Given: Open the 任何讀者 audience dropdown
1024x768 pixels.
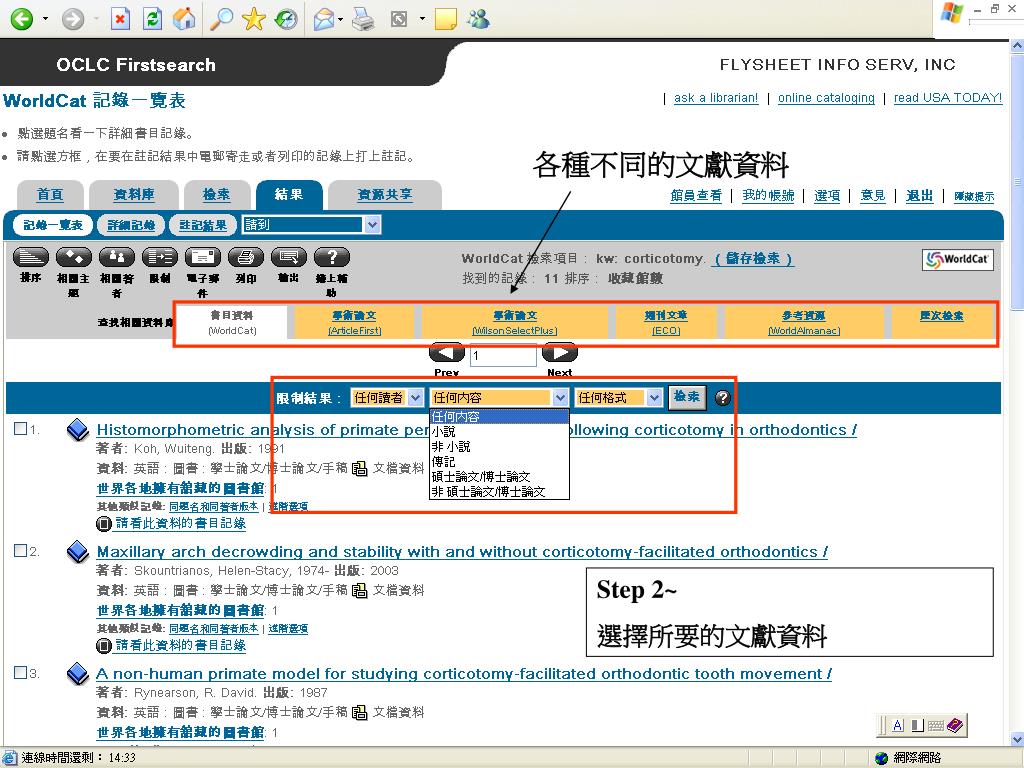Looking at the screenshot, I should [387, 398].
